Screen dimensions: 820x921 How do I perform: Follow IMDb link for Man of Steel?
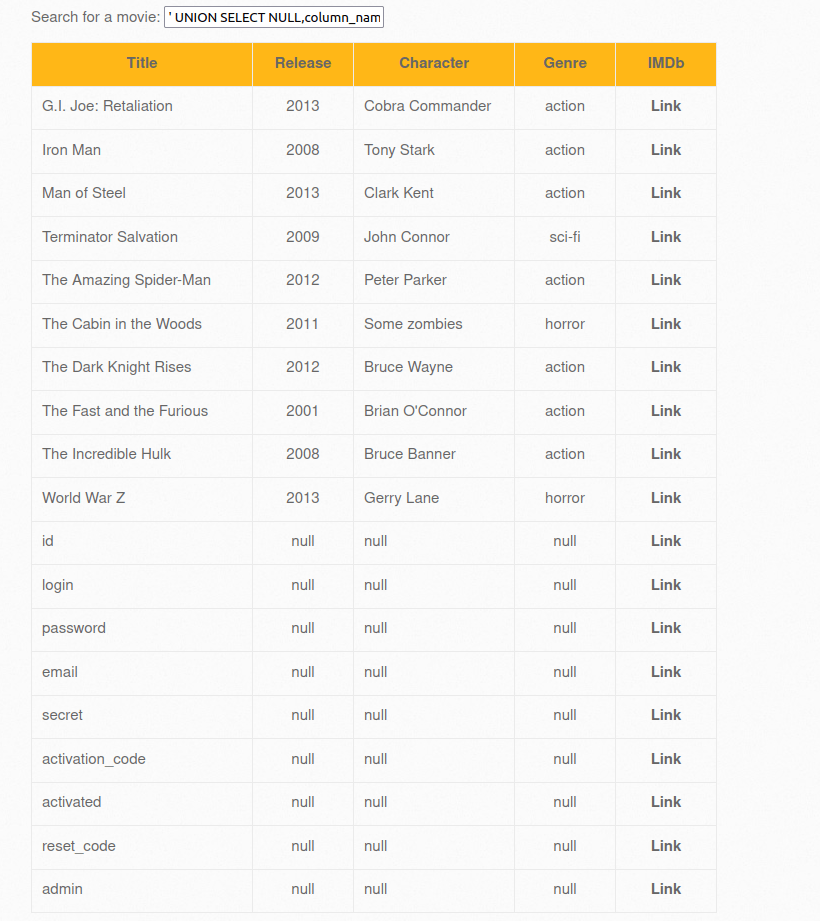tap(666, 193)
